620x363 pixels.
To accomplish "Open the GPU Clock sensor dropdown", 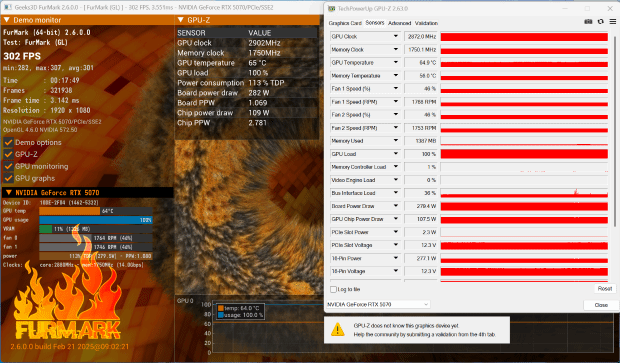I will click(395, 36).
